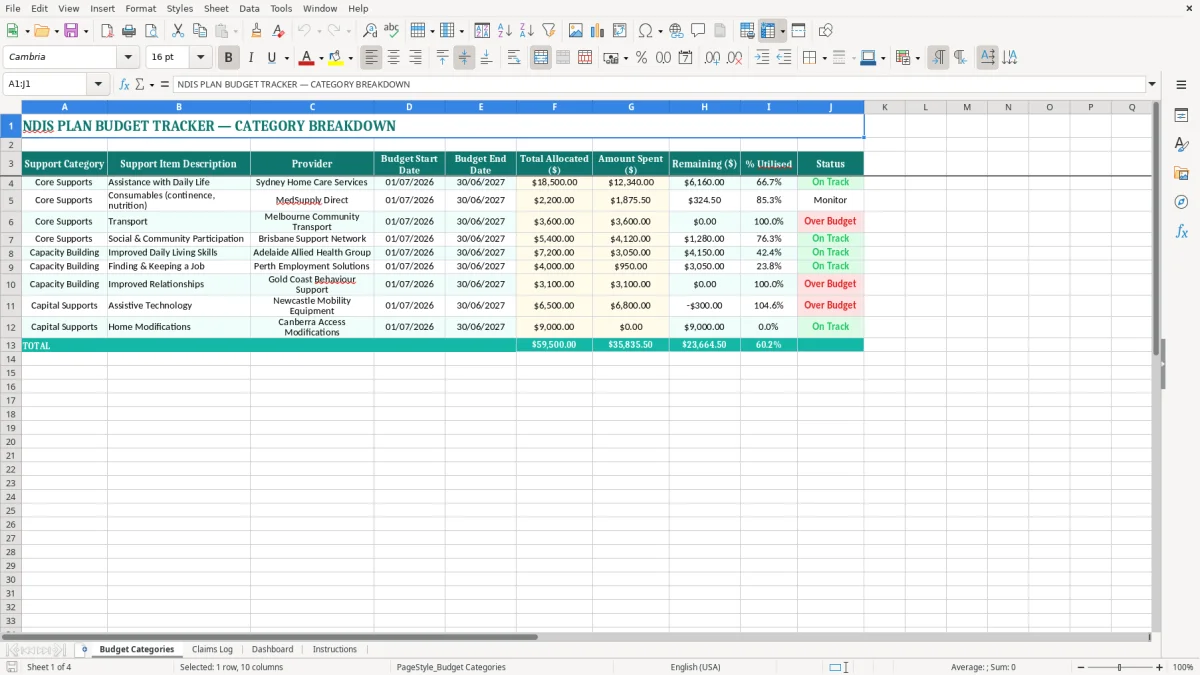Open the Cambria font name dropdown

[128, 58]
